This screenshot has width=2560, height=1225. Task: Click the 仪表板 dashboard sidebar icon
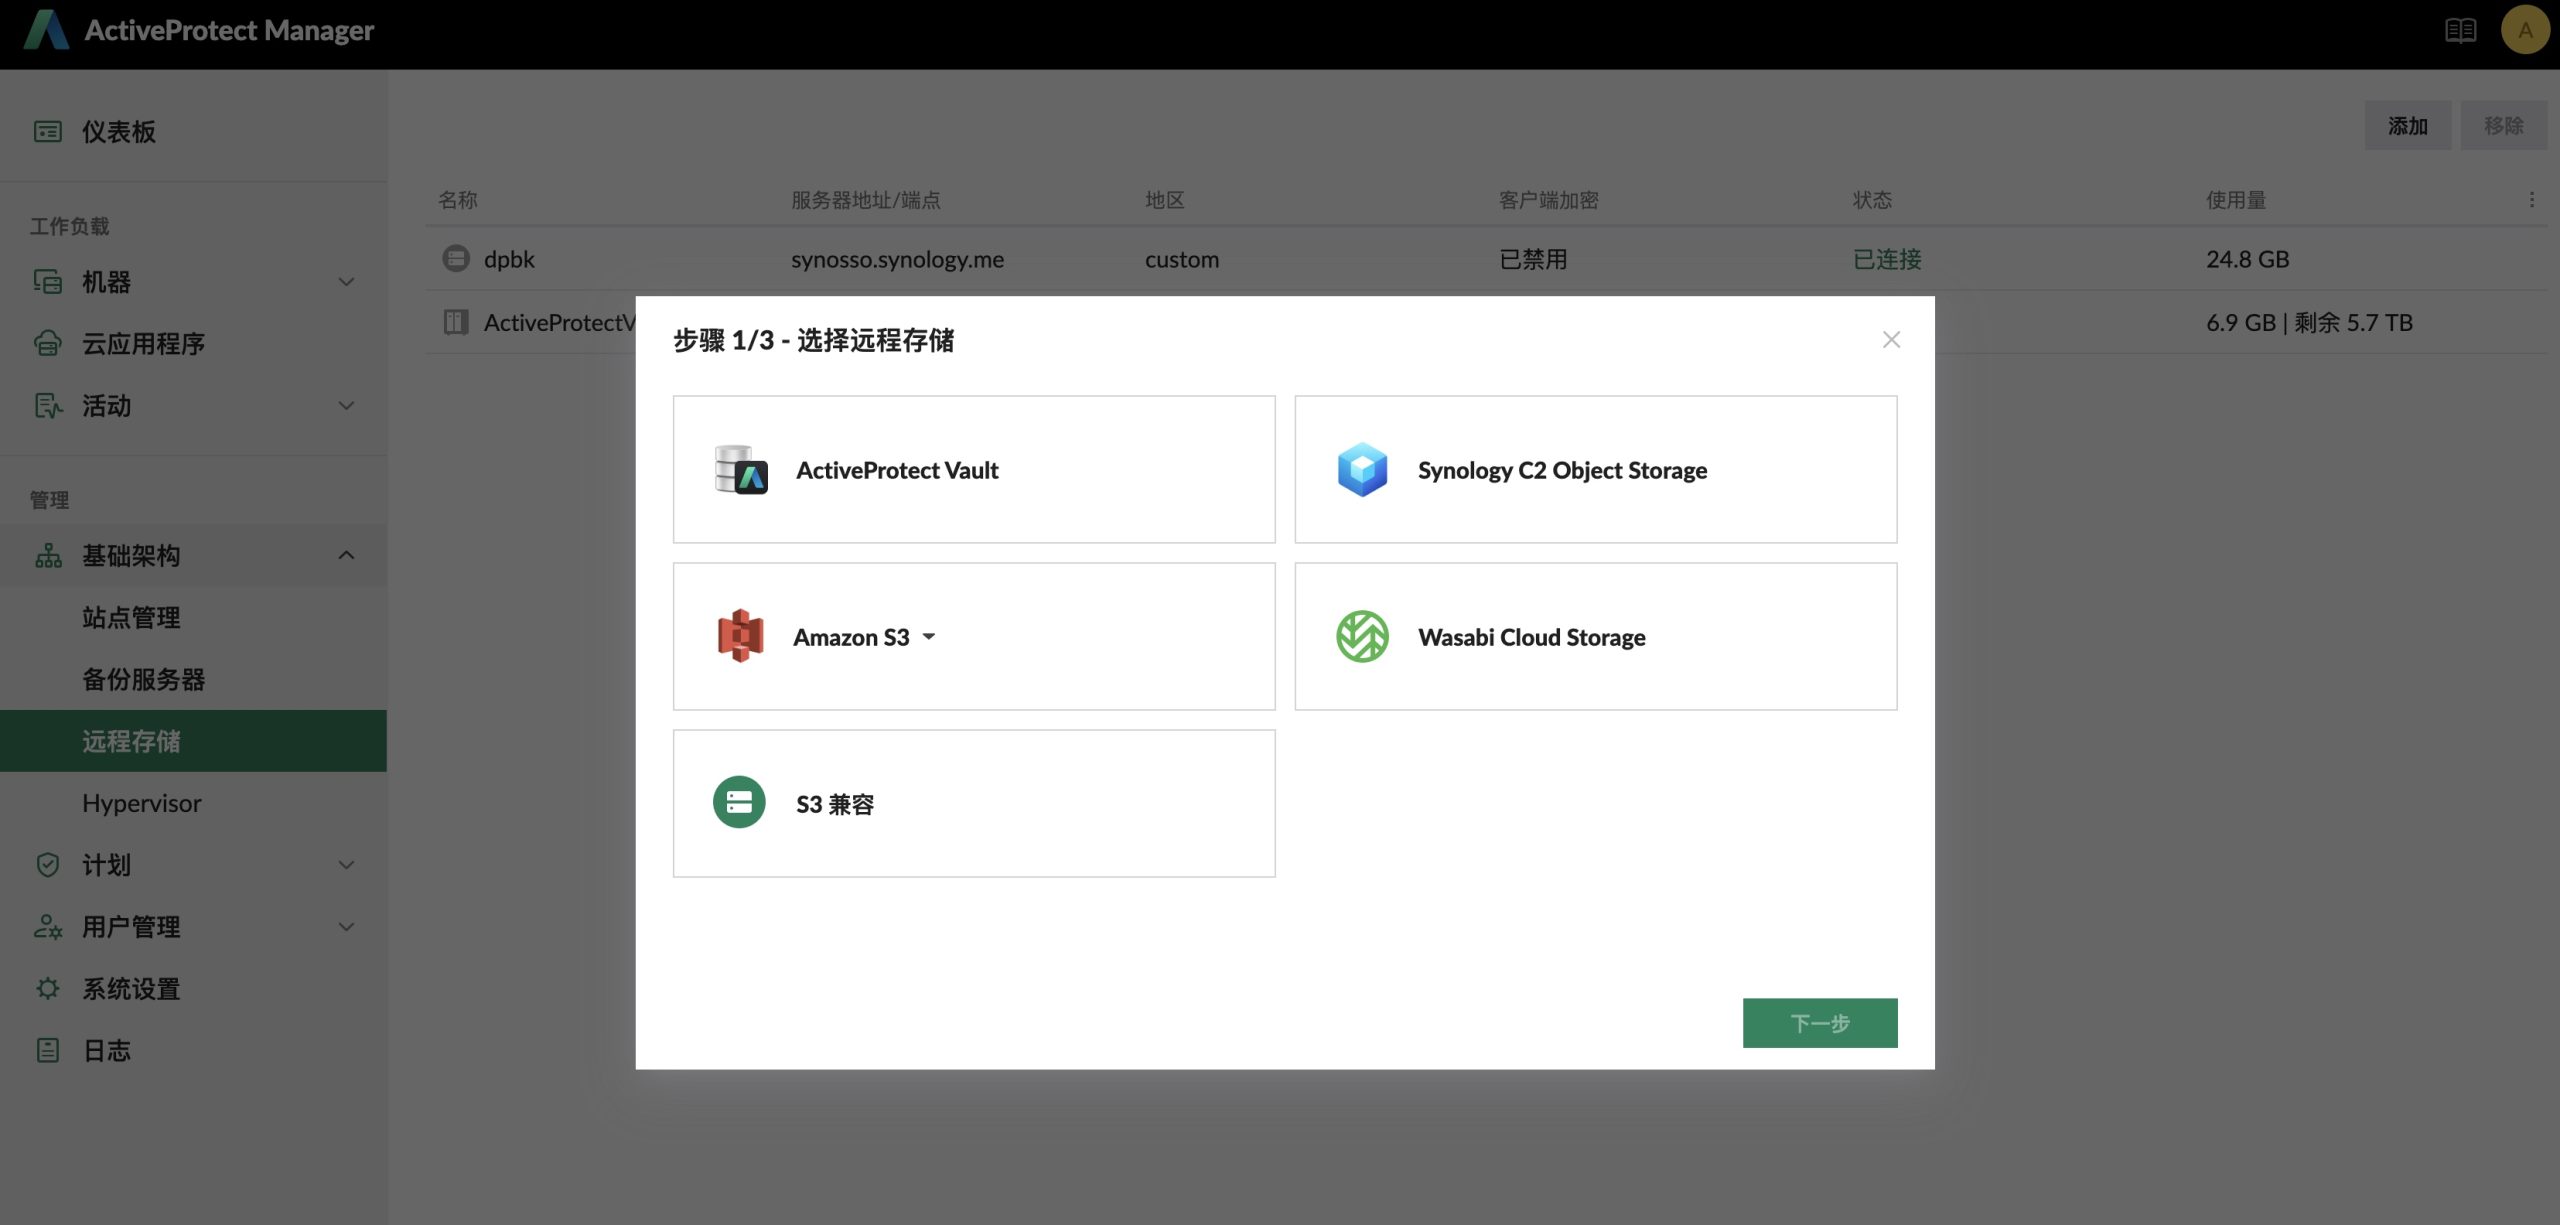pos(48,132)
